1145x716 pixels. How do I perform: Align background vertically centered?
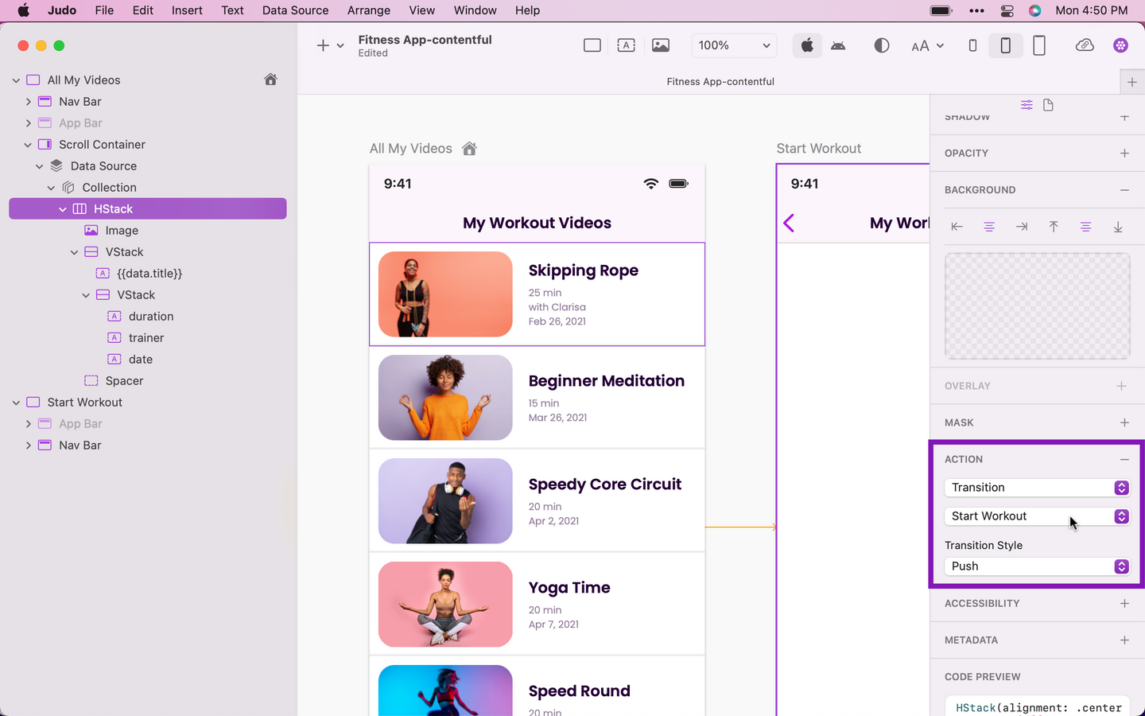1086,227
